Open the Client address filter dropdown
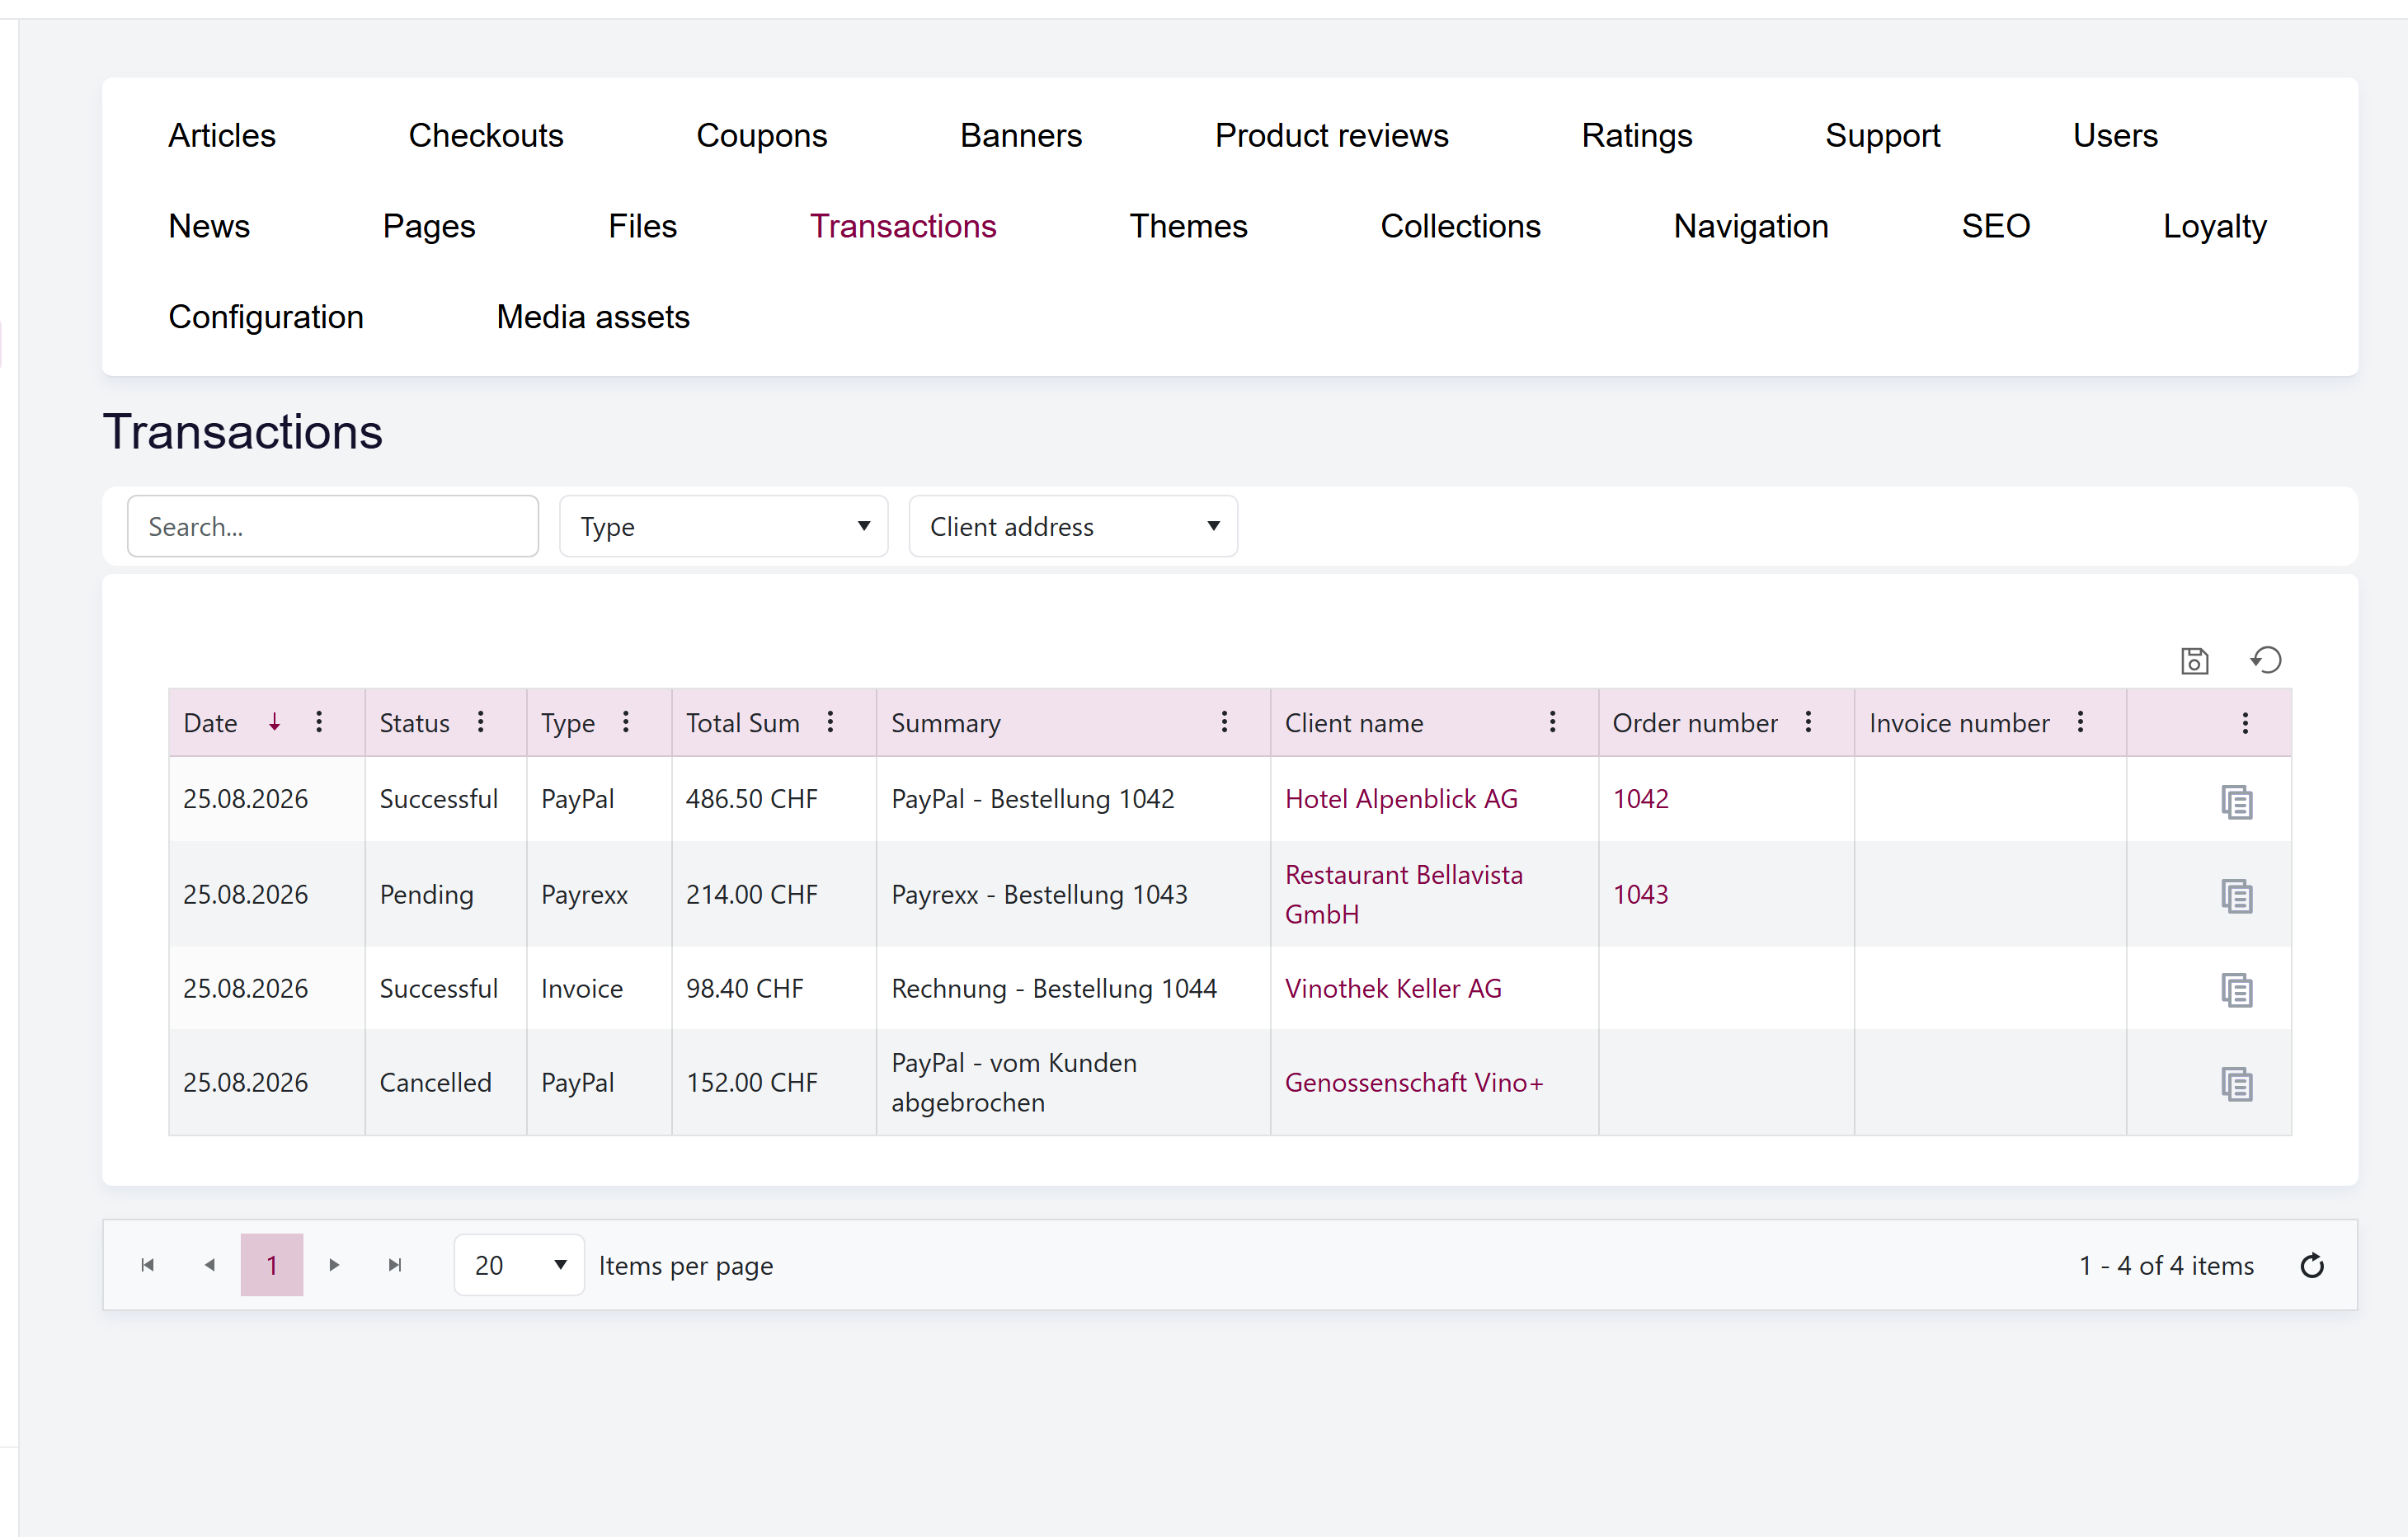Image resolution: width=2408 pixels, height=1537 pixels. pos(1073,526)
